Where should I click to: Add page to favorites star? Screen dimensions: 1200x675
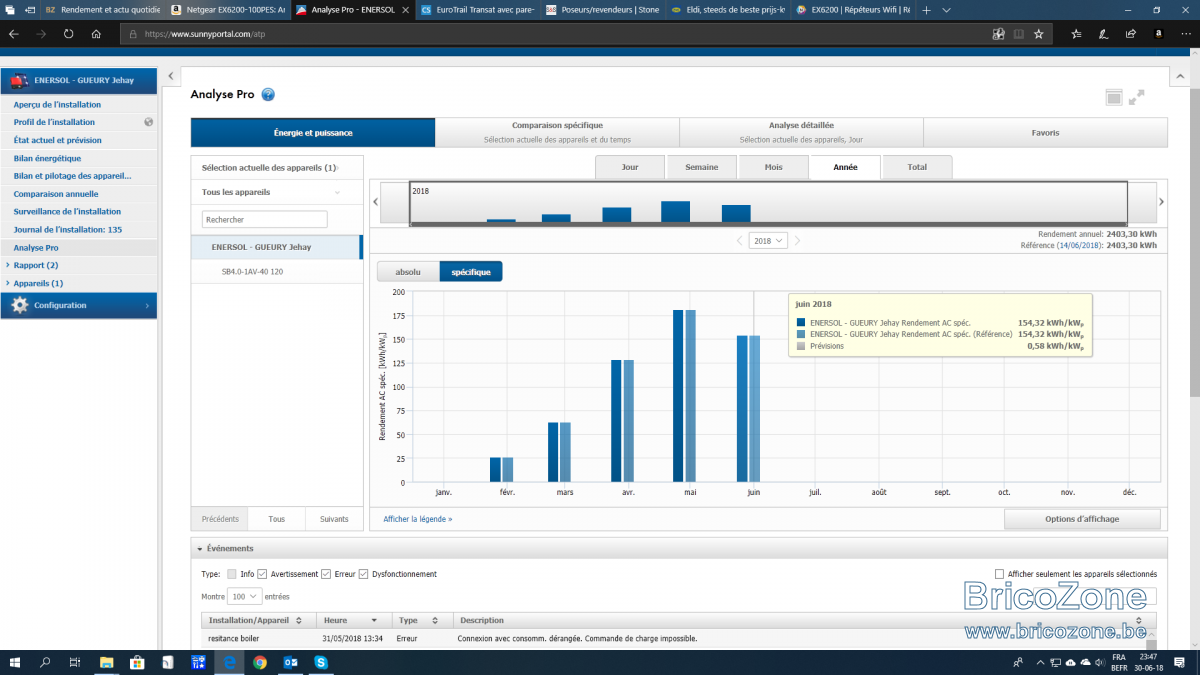point(1039,33)
